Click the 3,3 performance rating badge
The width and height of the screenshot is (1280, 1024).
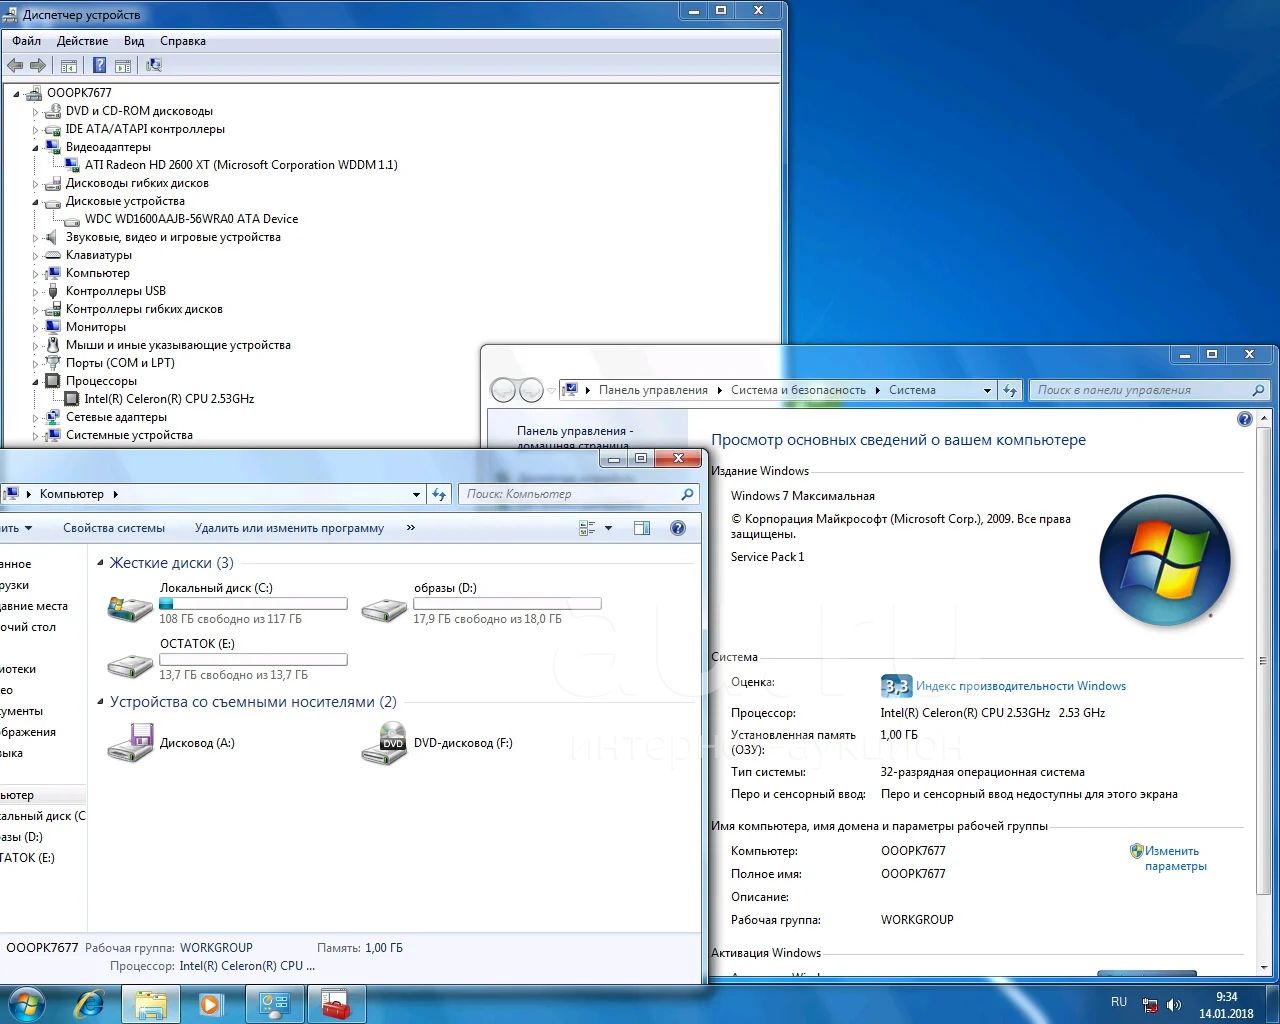[896, 686]
